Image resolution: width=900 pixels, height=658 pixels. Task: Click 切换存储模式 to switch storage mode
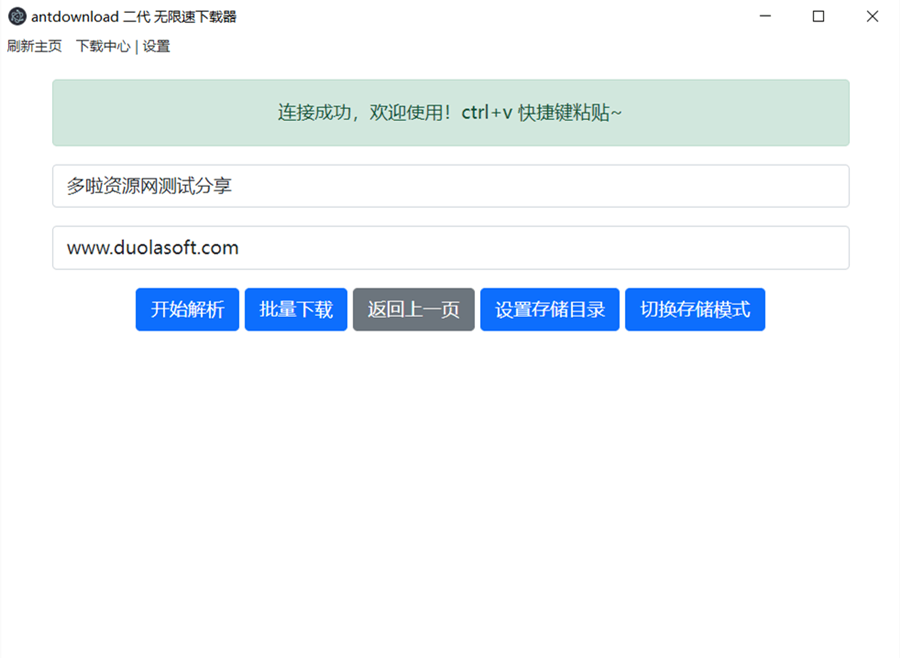tap(695, 309)
